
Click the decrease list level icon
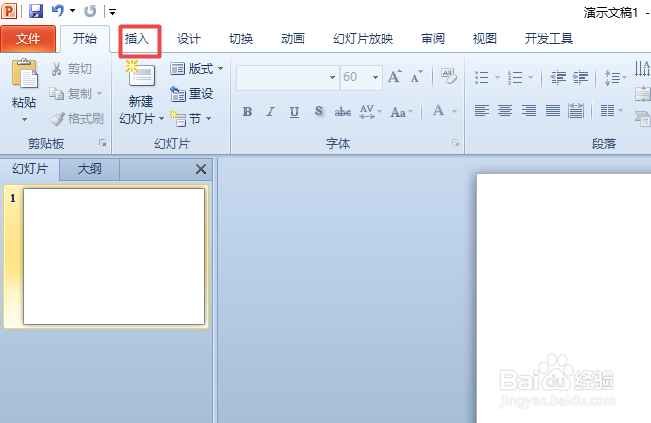(558, 78)
